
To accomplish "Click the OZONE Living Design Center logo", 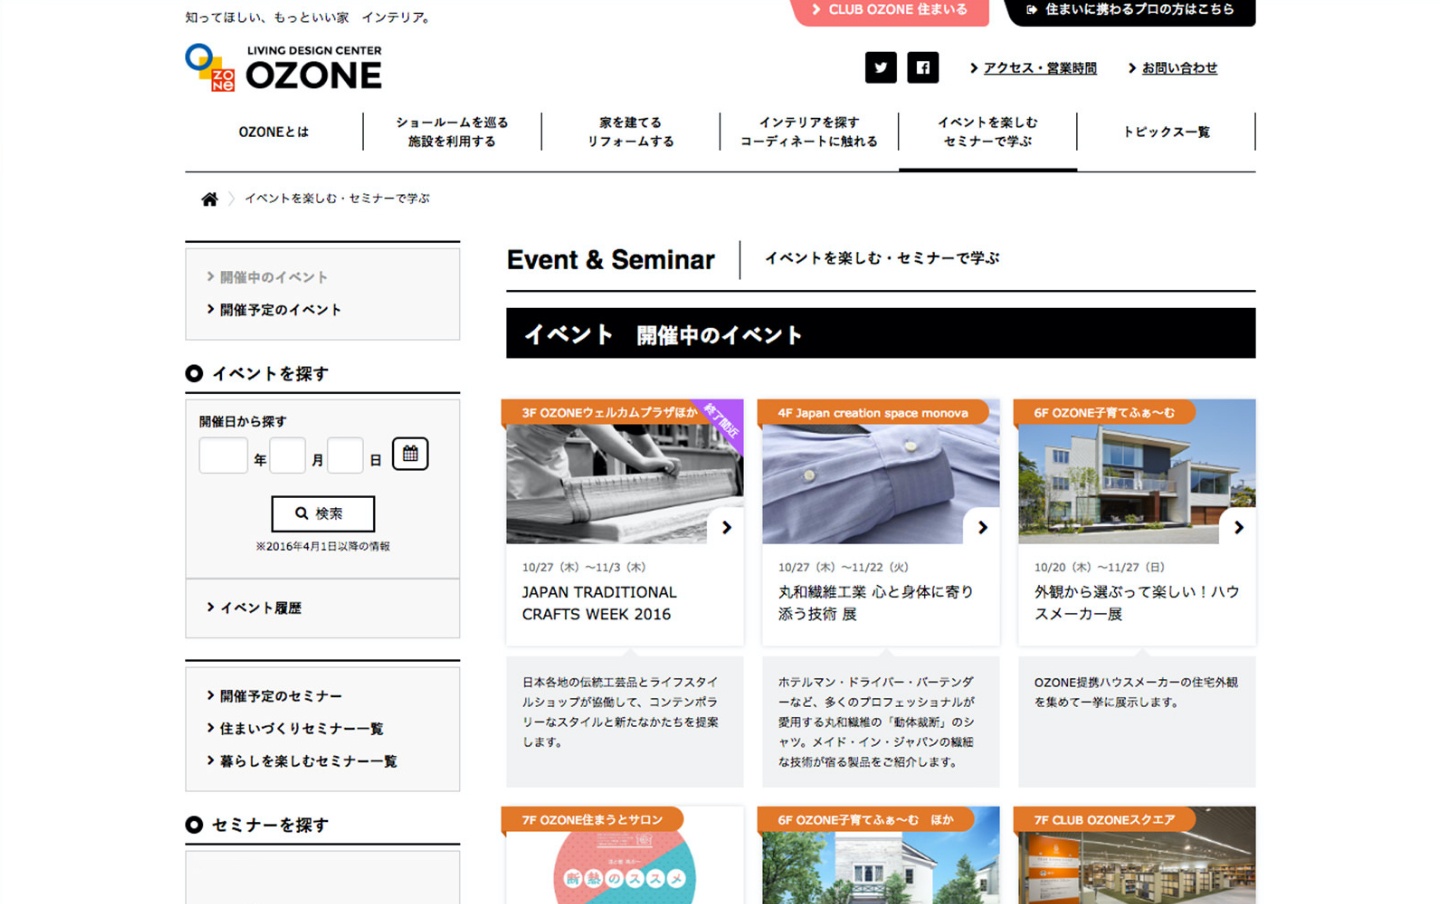I will 284,68.
